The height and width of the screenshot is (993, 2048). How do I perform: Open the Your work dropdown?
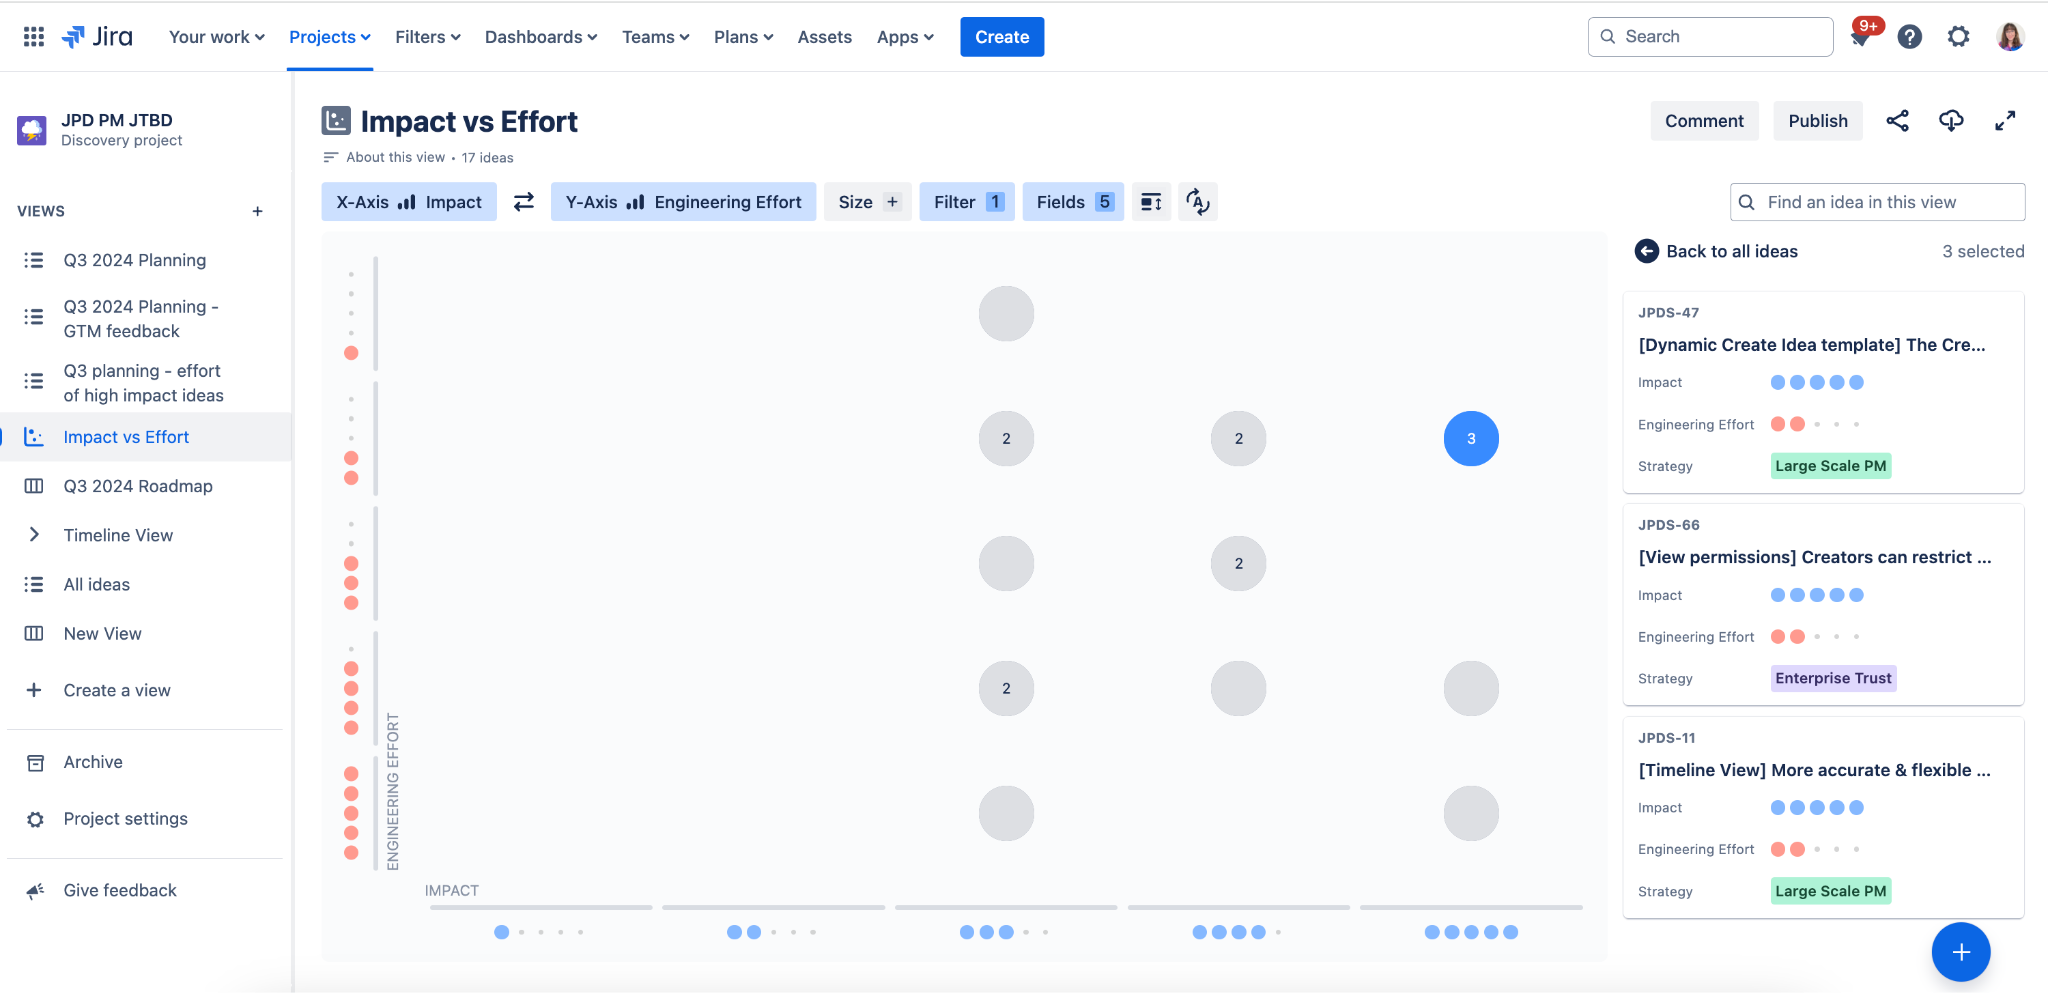pos(216,37)
